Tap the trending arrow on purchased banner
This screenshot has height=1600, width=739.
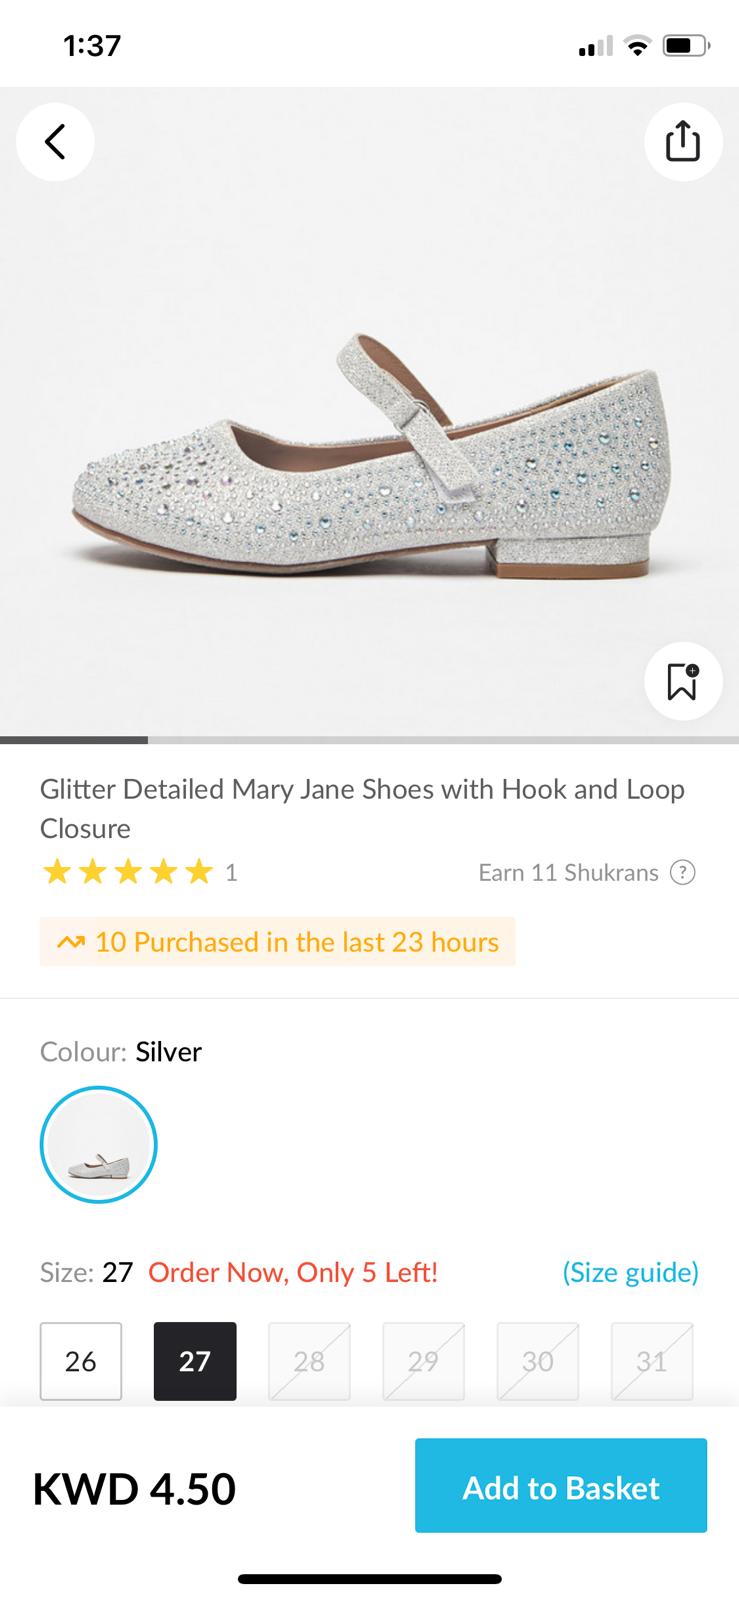(71, 942)
